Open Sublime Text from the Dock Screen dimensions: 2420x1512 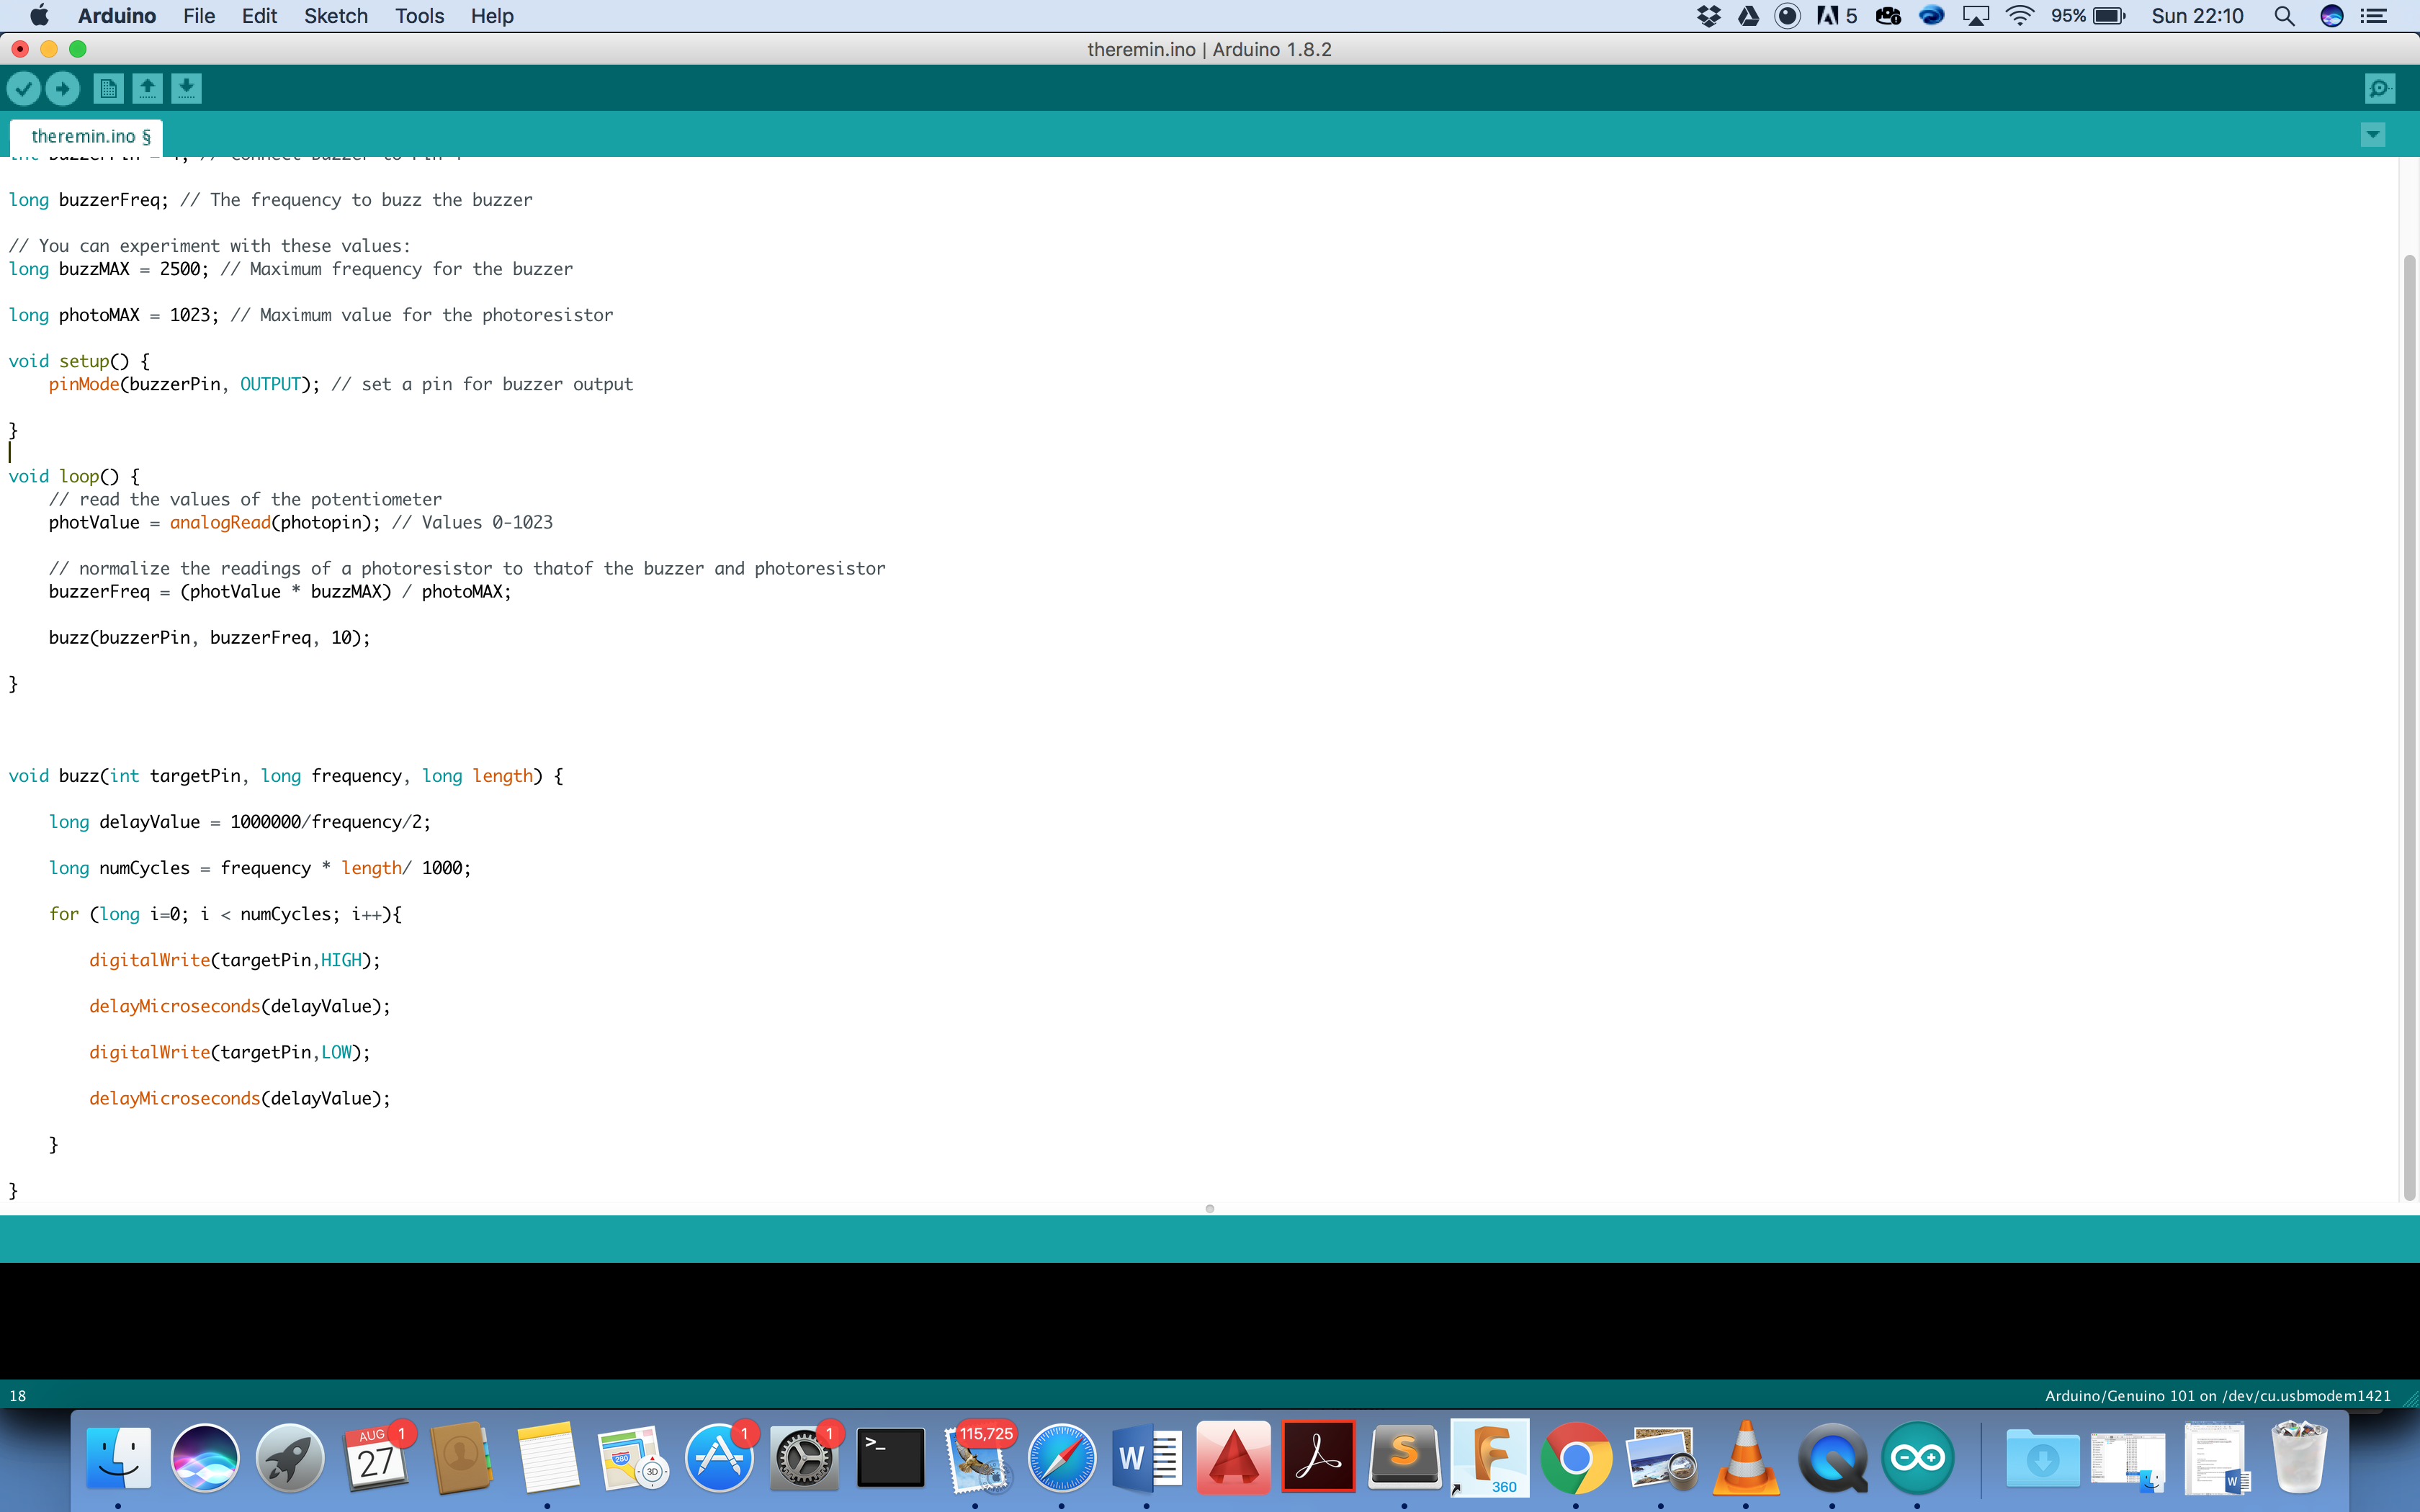tap(1404, 1457)
